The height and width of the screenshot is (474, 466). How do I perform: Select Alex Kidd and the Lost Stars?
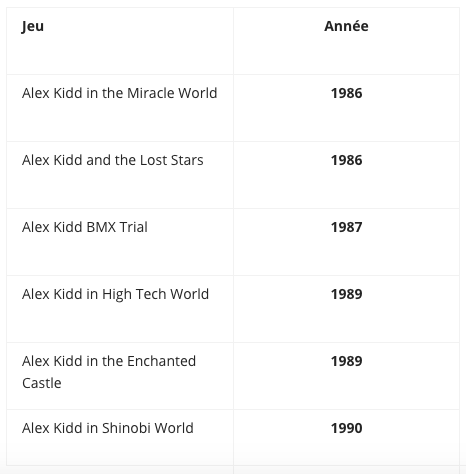click(x=113, y=160)
